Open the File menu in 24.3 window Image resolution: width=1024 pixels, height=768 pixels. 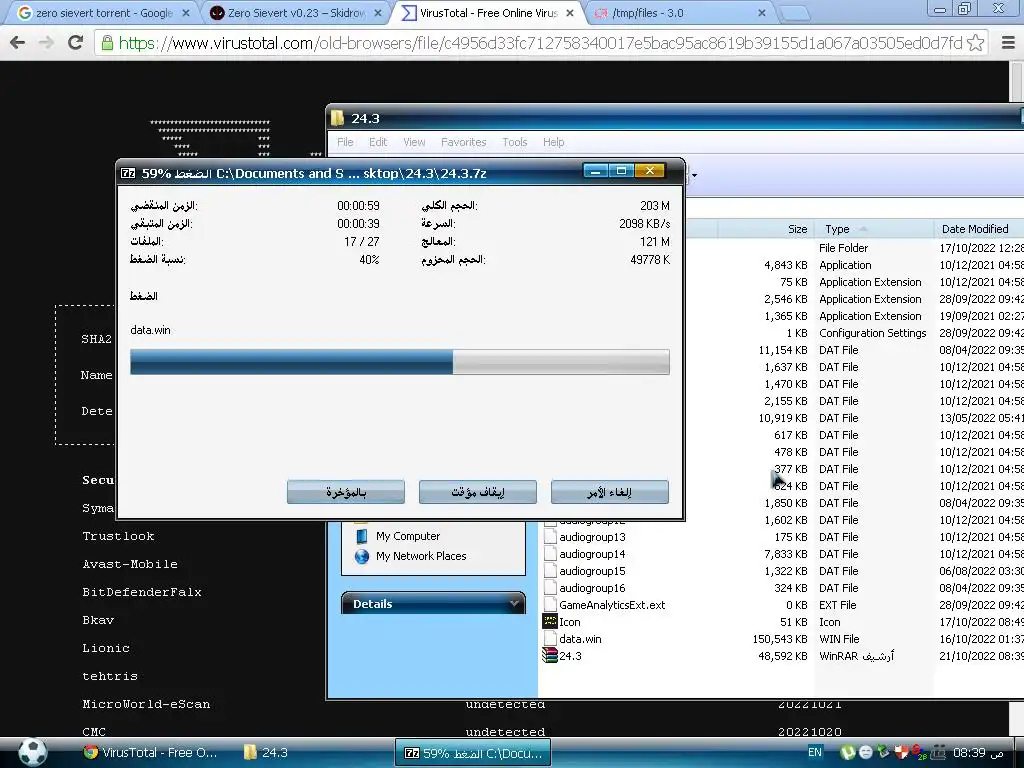coord(345,142)
